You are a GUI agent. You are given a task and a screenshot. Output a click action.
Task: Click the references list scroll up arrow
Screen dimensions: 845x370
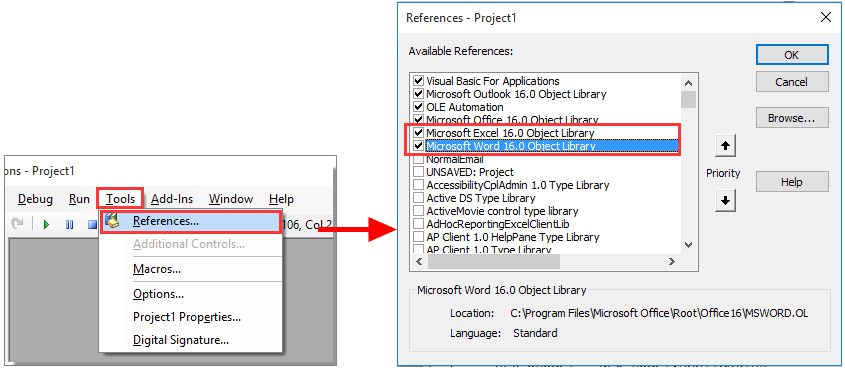coord(688,83)
